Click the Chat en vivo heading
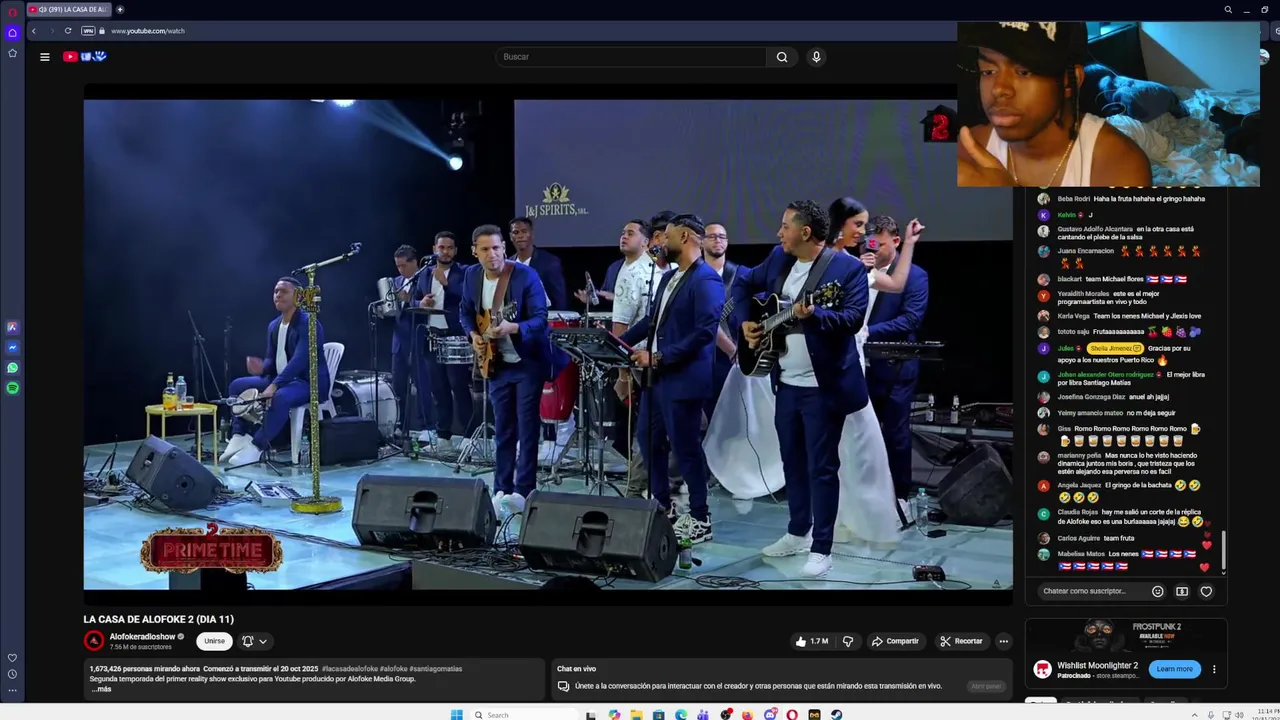The height and width of the screenshot is (720, 1280). click(x=576, y=669)
